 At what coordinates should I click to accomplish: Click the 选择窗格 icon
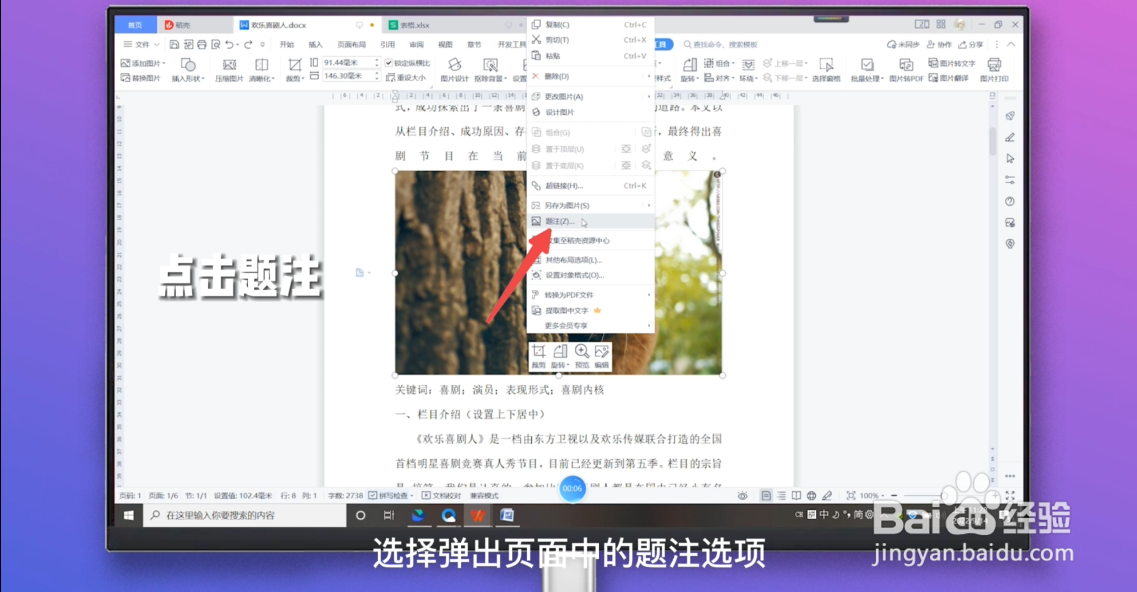tap(826, 70)
